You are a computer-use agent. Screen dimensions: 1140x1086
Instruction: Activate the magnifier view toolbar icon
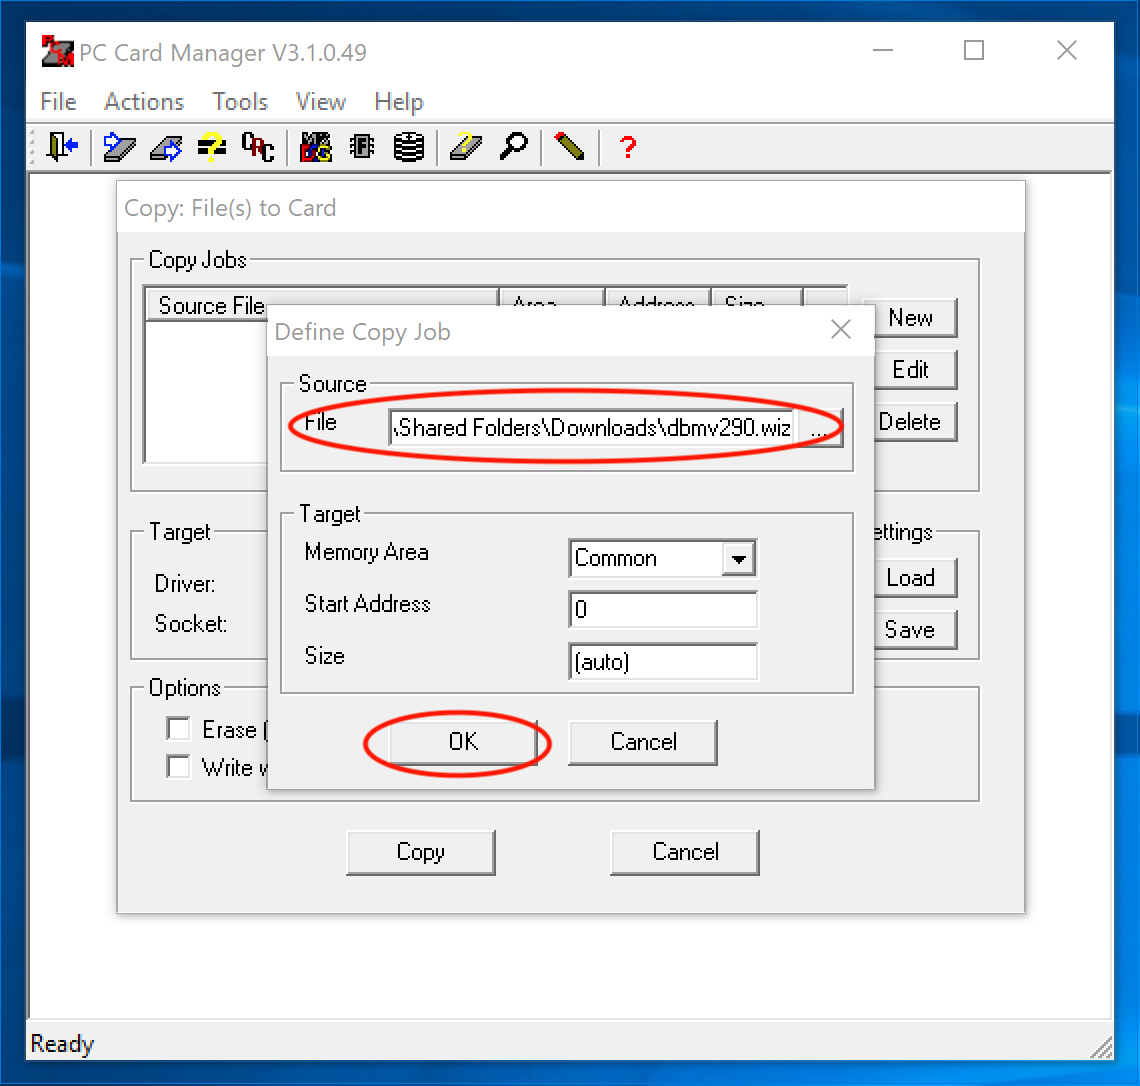pyautogui.click(x=514, y=147)
